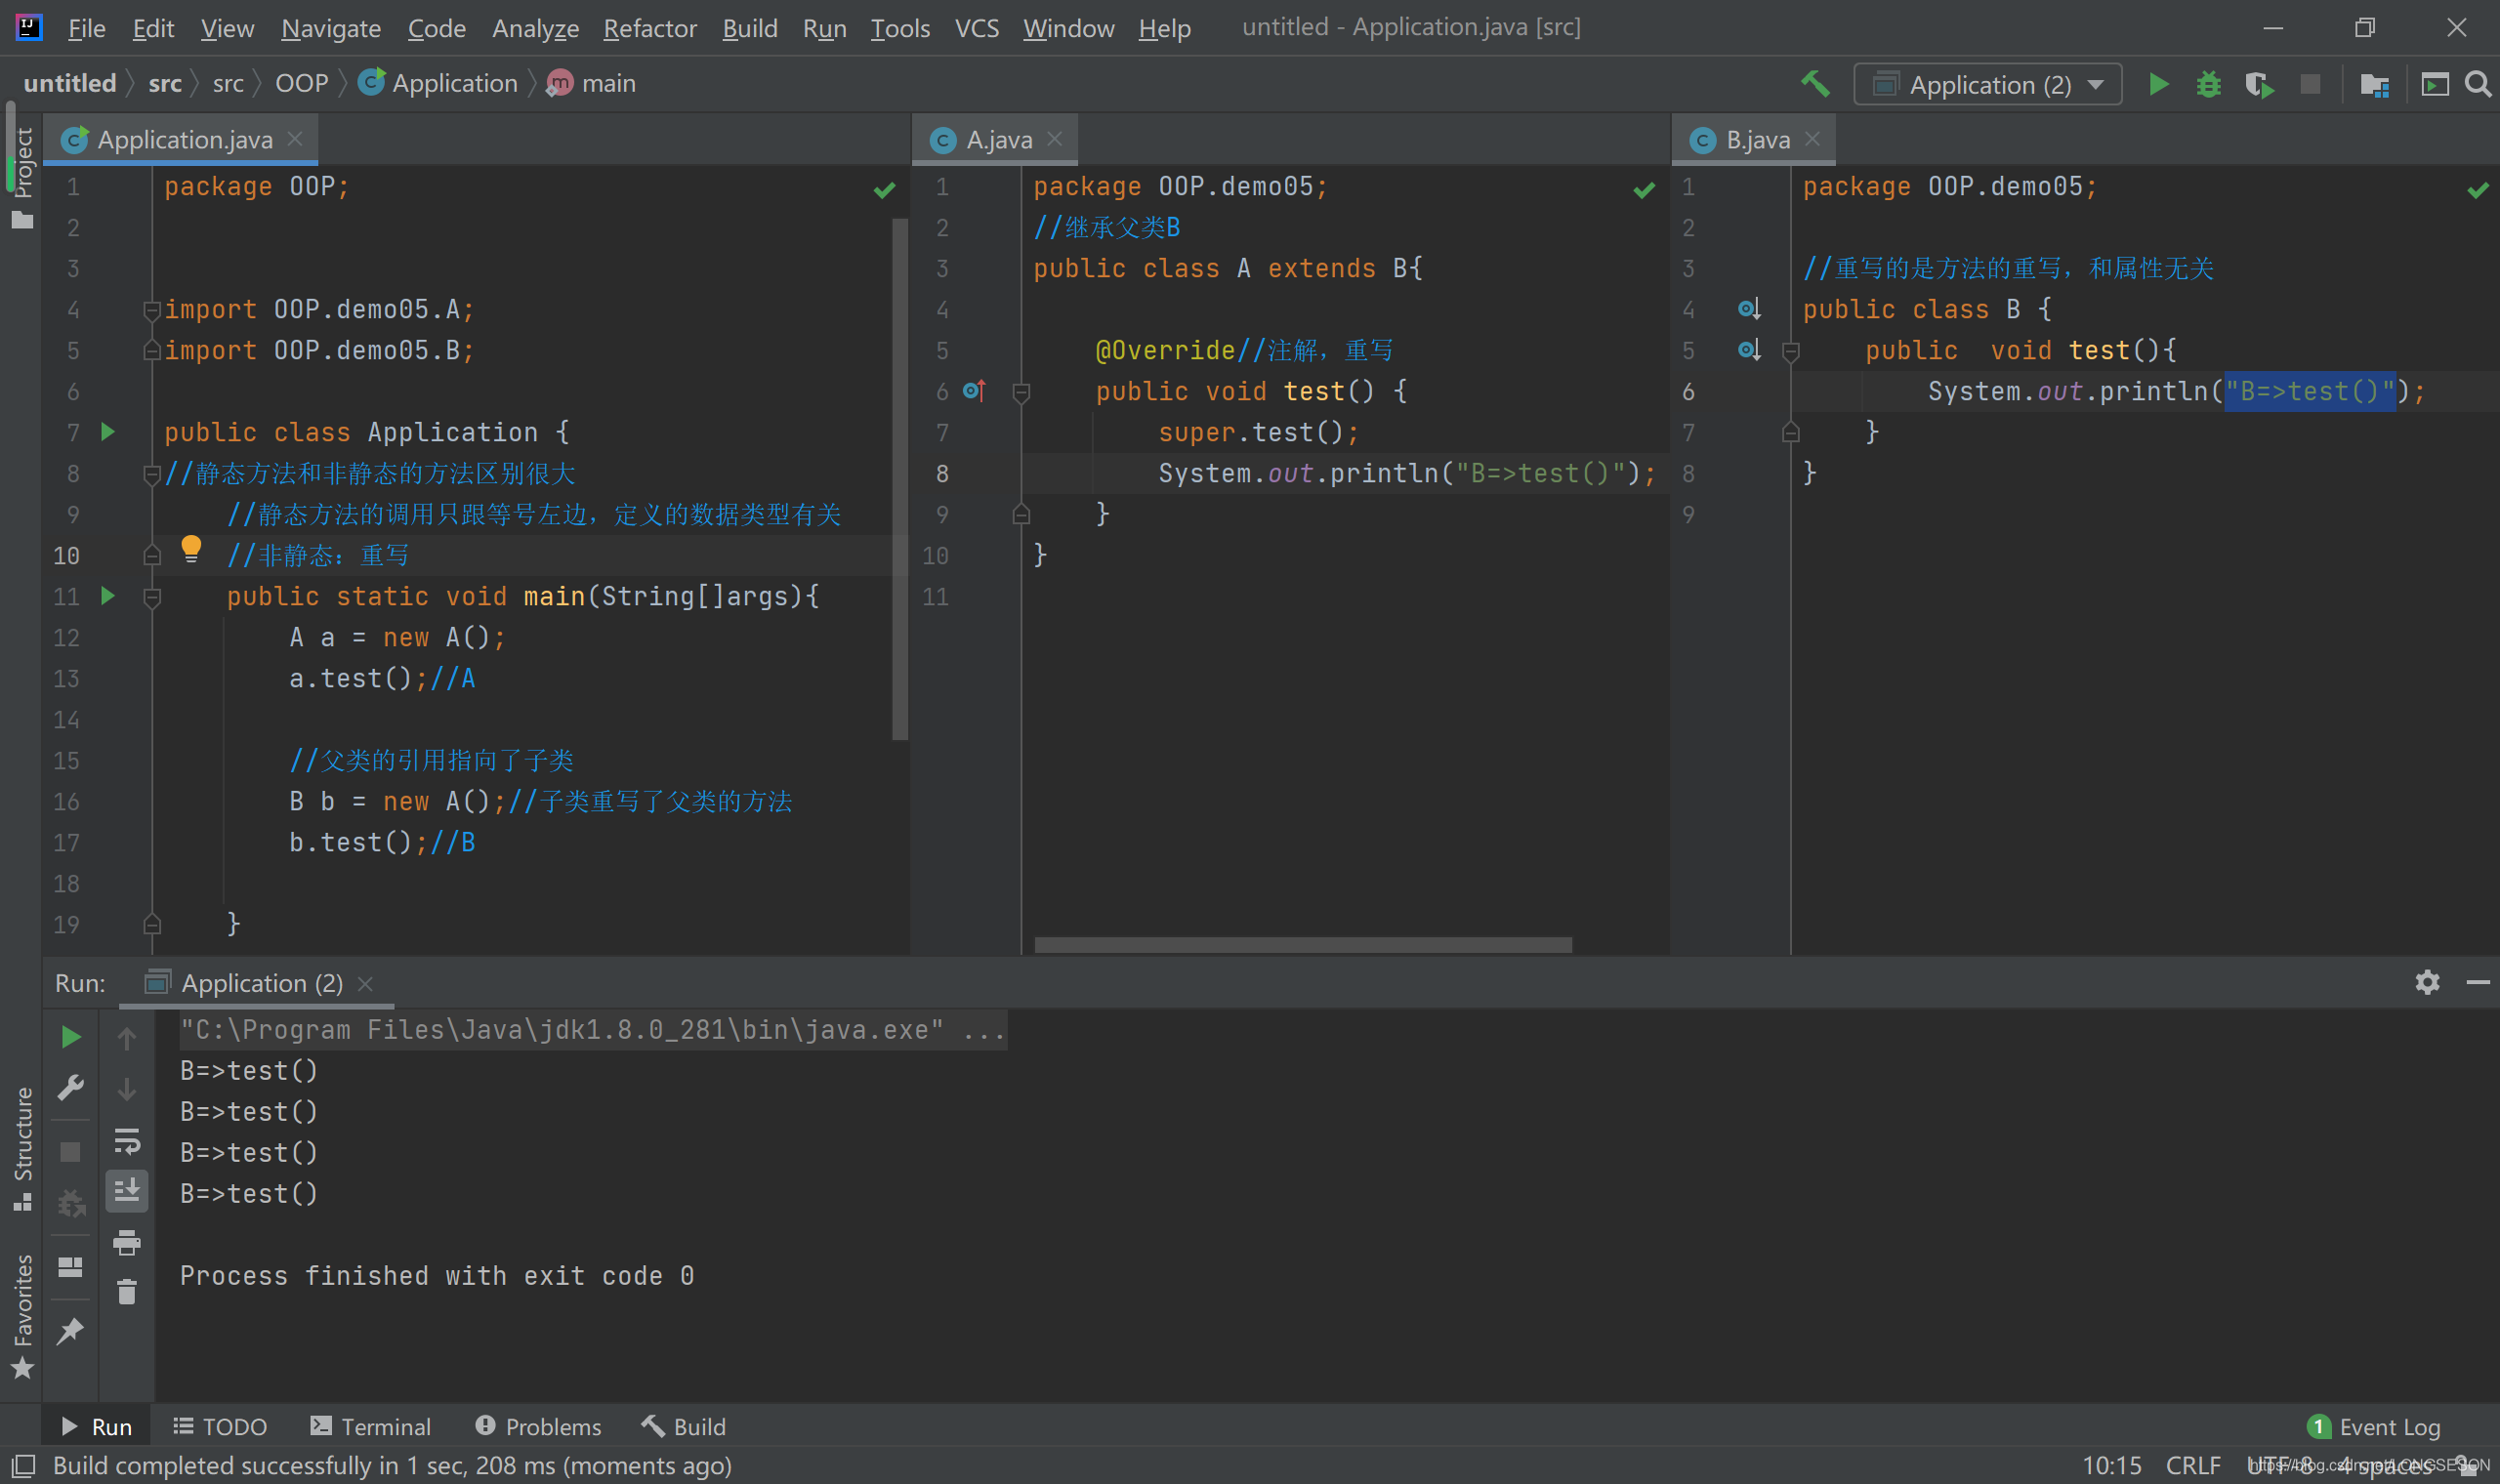Click the Debug bug icon in toolbar

[x=2208, y=84]
